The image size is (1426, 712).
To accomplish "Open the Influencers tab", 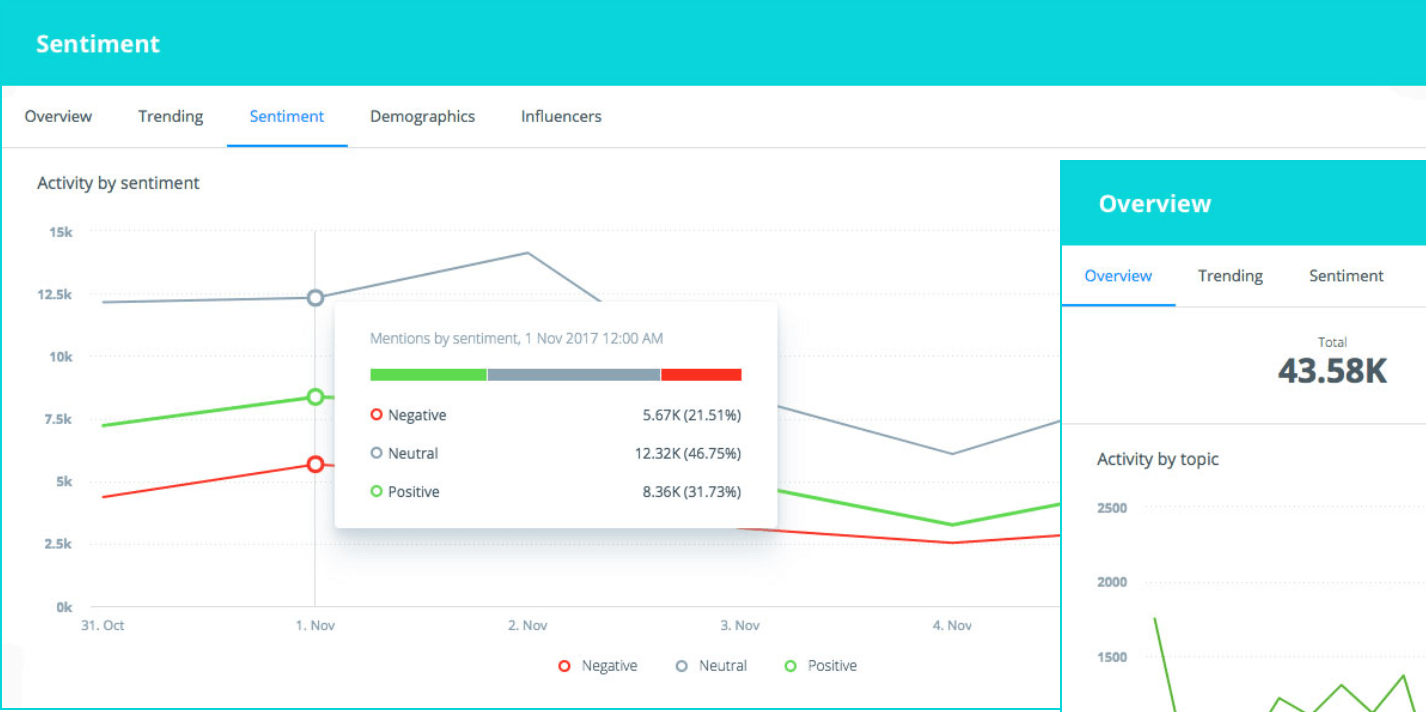I will 560,116.
